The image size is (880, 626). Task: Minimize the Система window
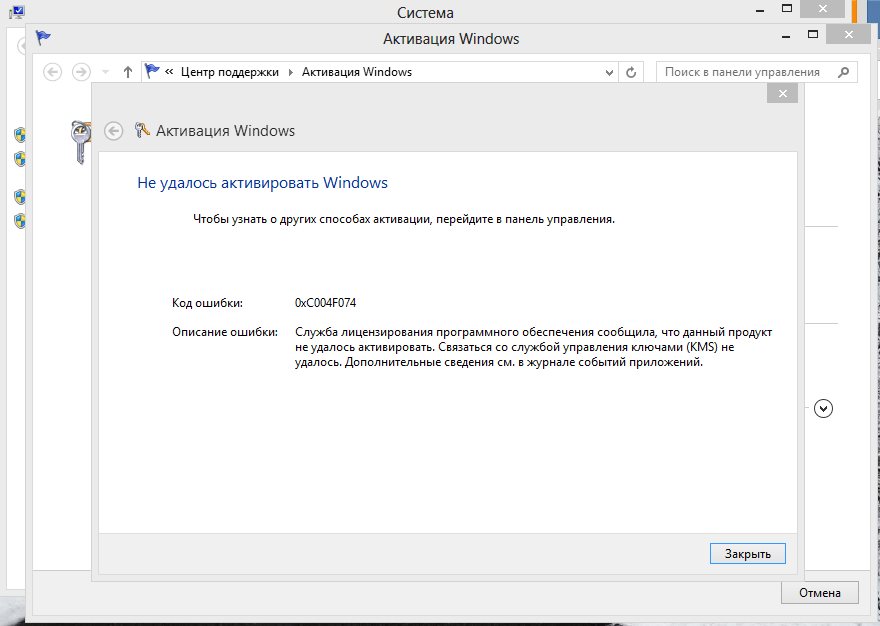click(x=760, y=11)
